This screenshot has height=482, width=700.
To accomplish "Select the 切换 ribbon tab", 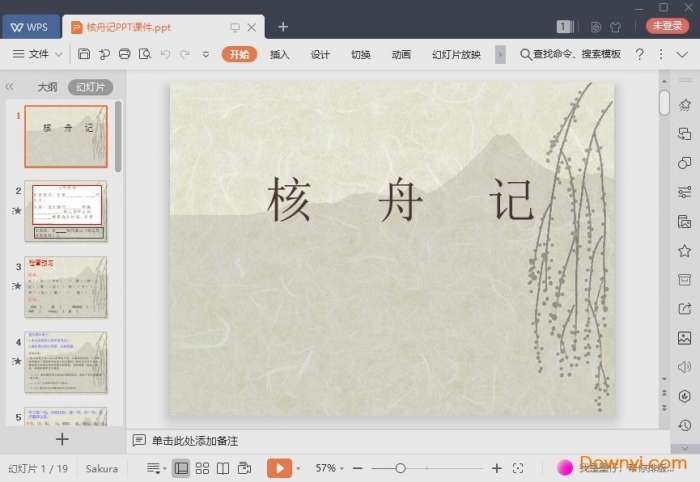I will click(361, 54).
